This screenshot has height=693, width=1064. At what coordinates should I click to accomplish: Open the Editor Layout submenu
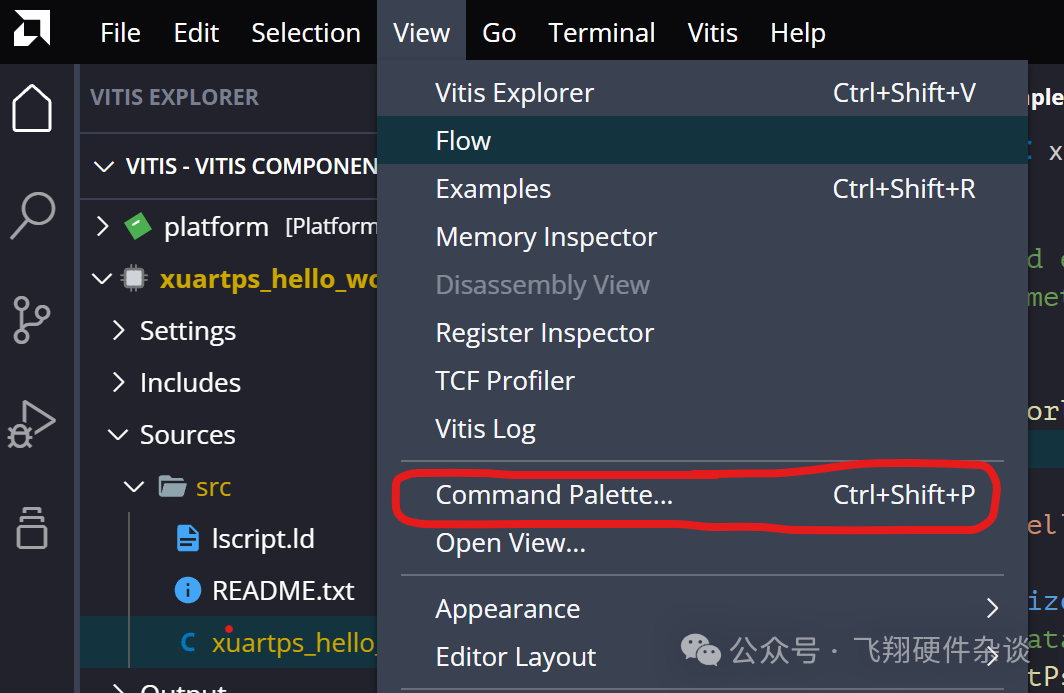tap(702, 656)
